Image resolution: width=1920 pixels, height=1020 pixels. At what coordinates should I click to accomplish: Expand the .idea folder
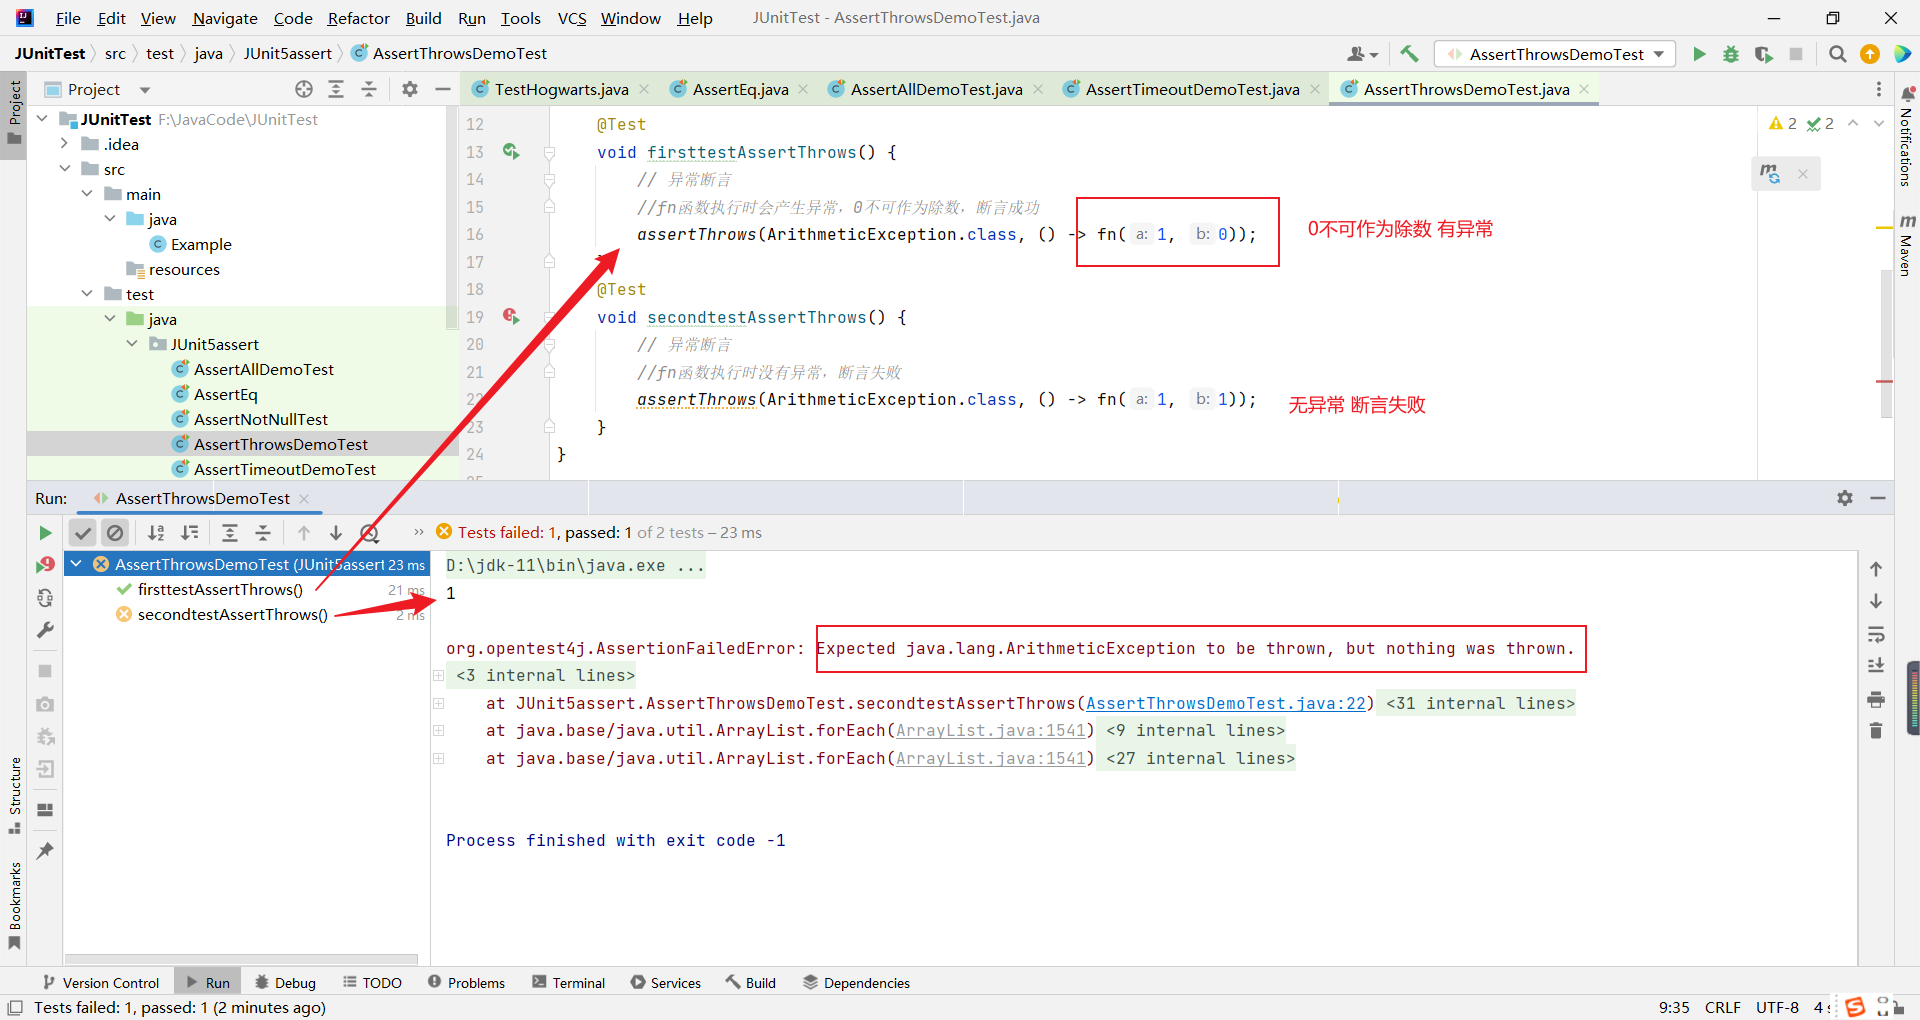click(x=65, y=144)
